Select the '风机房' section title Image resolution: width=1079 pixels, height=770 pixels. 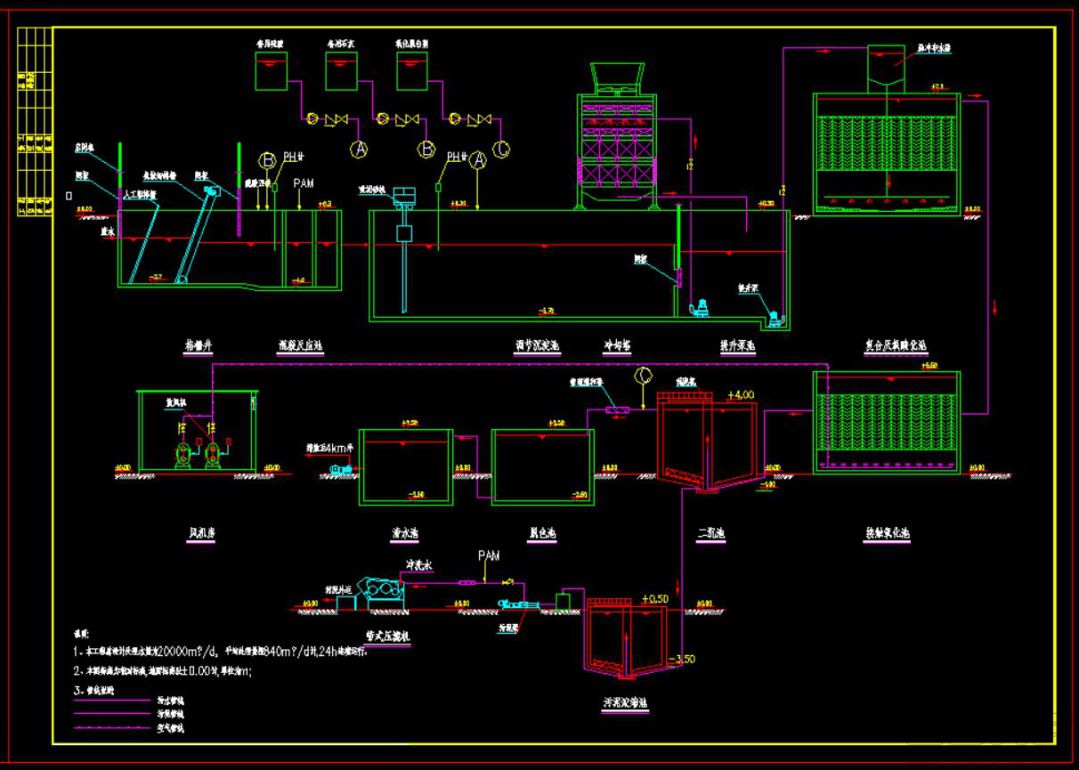202,533
